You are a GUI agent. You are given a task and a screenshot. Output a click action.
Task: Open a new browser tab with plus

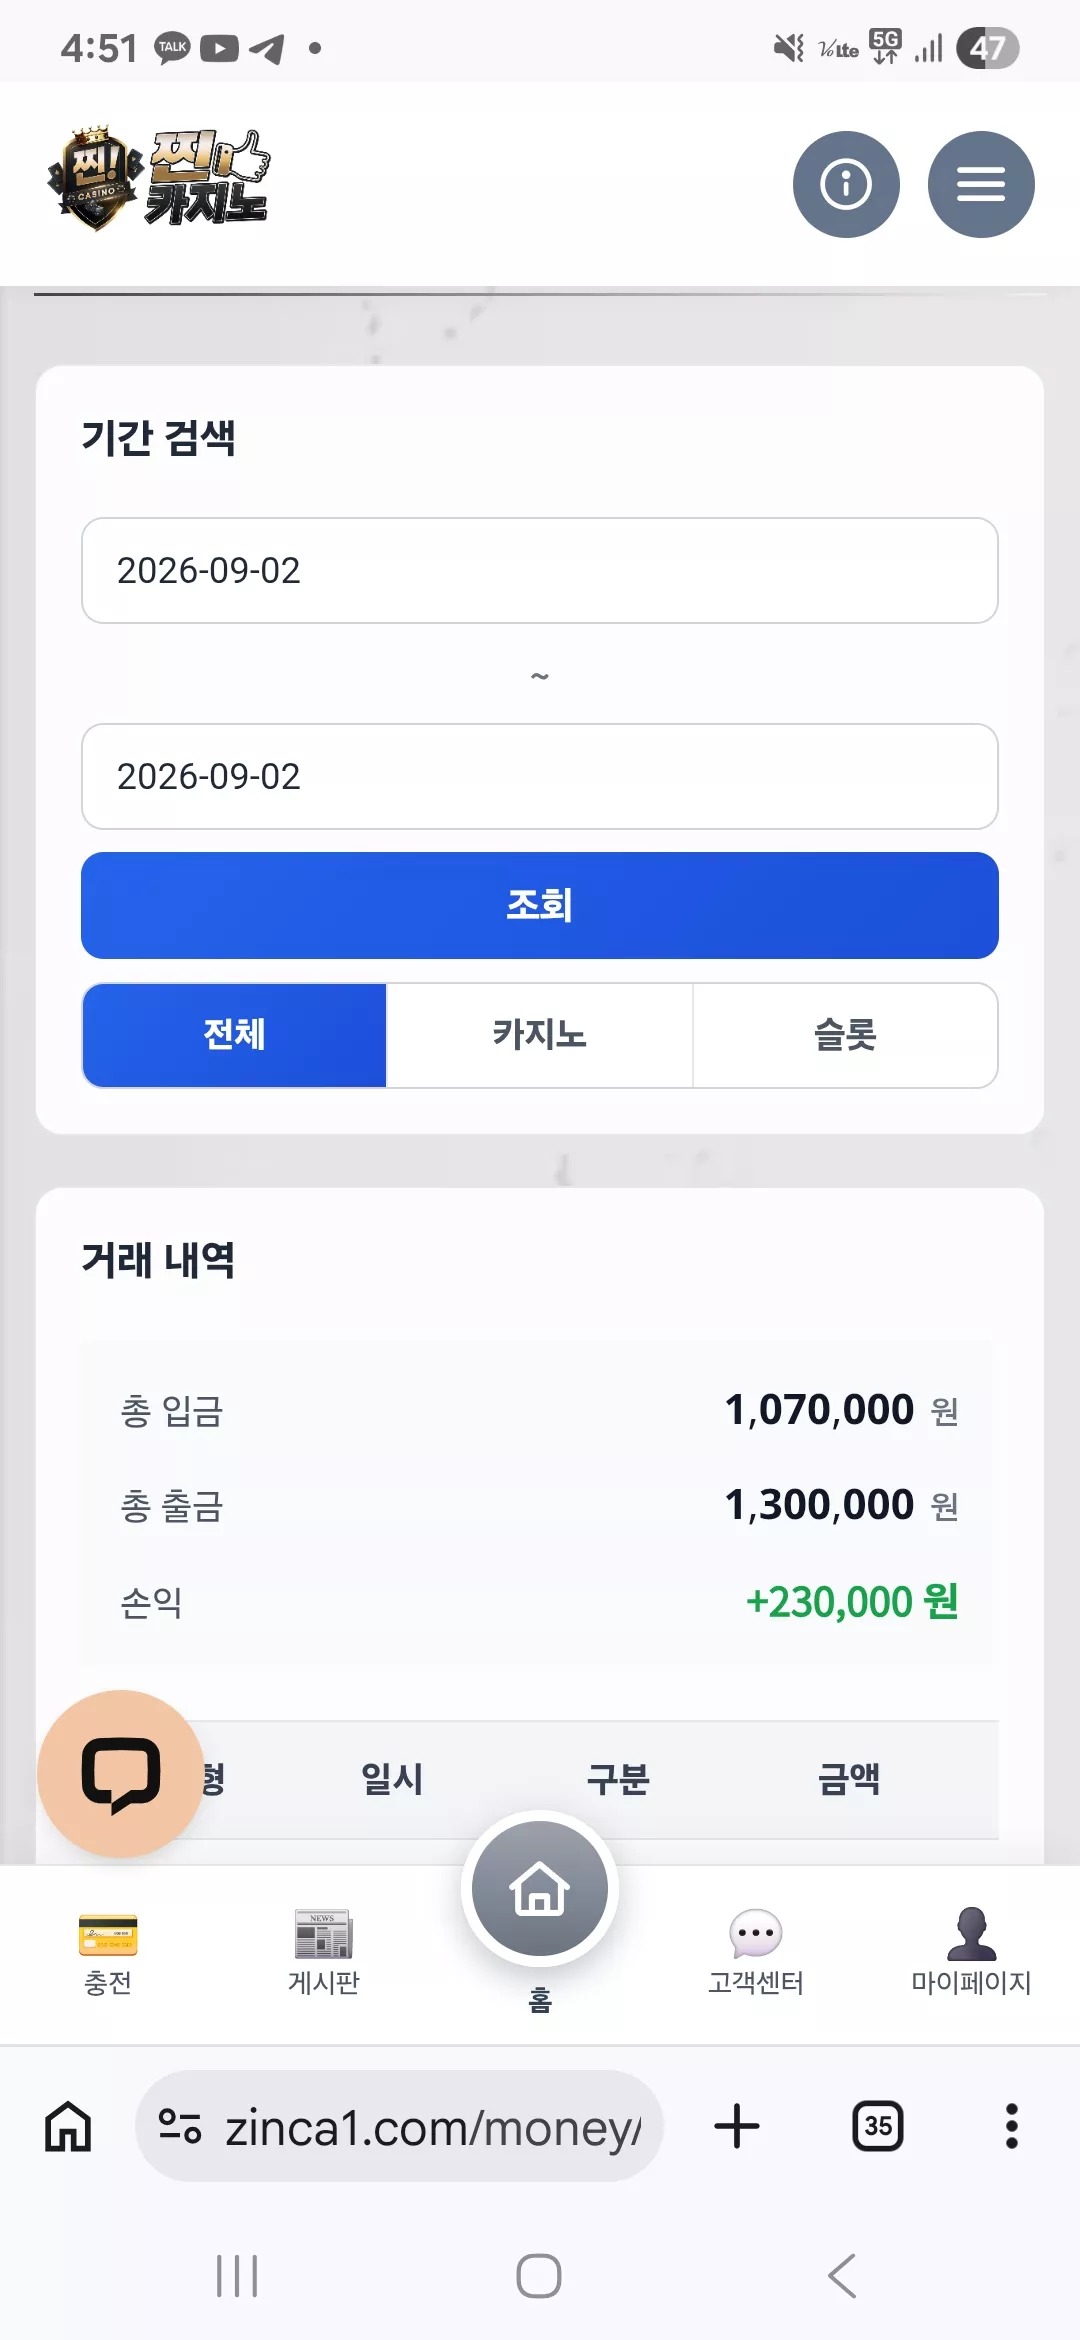(737, 2126)
